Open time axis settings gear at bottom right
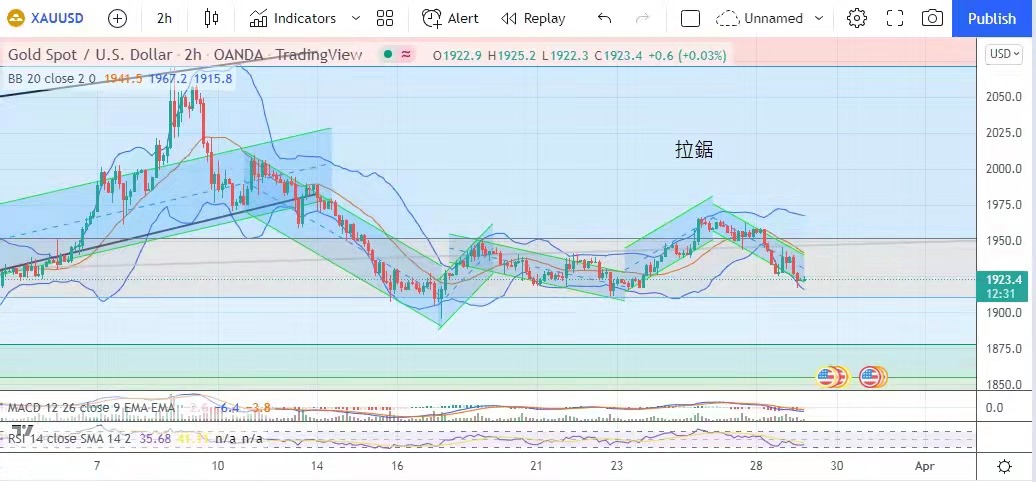The width and height of the screenshot is (1036, 482). (x=1004, y=466)
